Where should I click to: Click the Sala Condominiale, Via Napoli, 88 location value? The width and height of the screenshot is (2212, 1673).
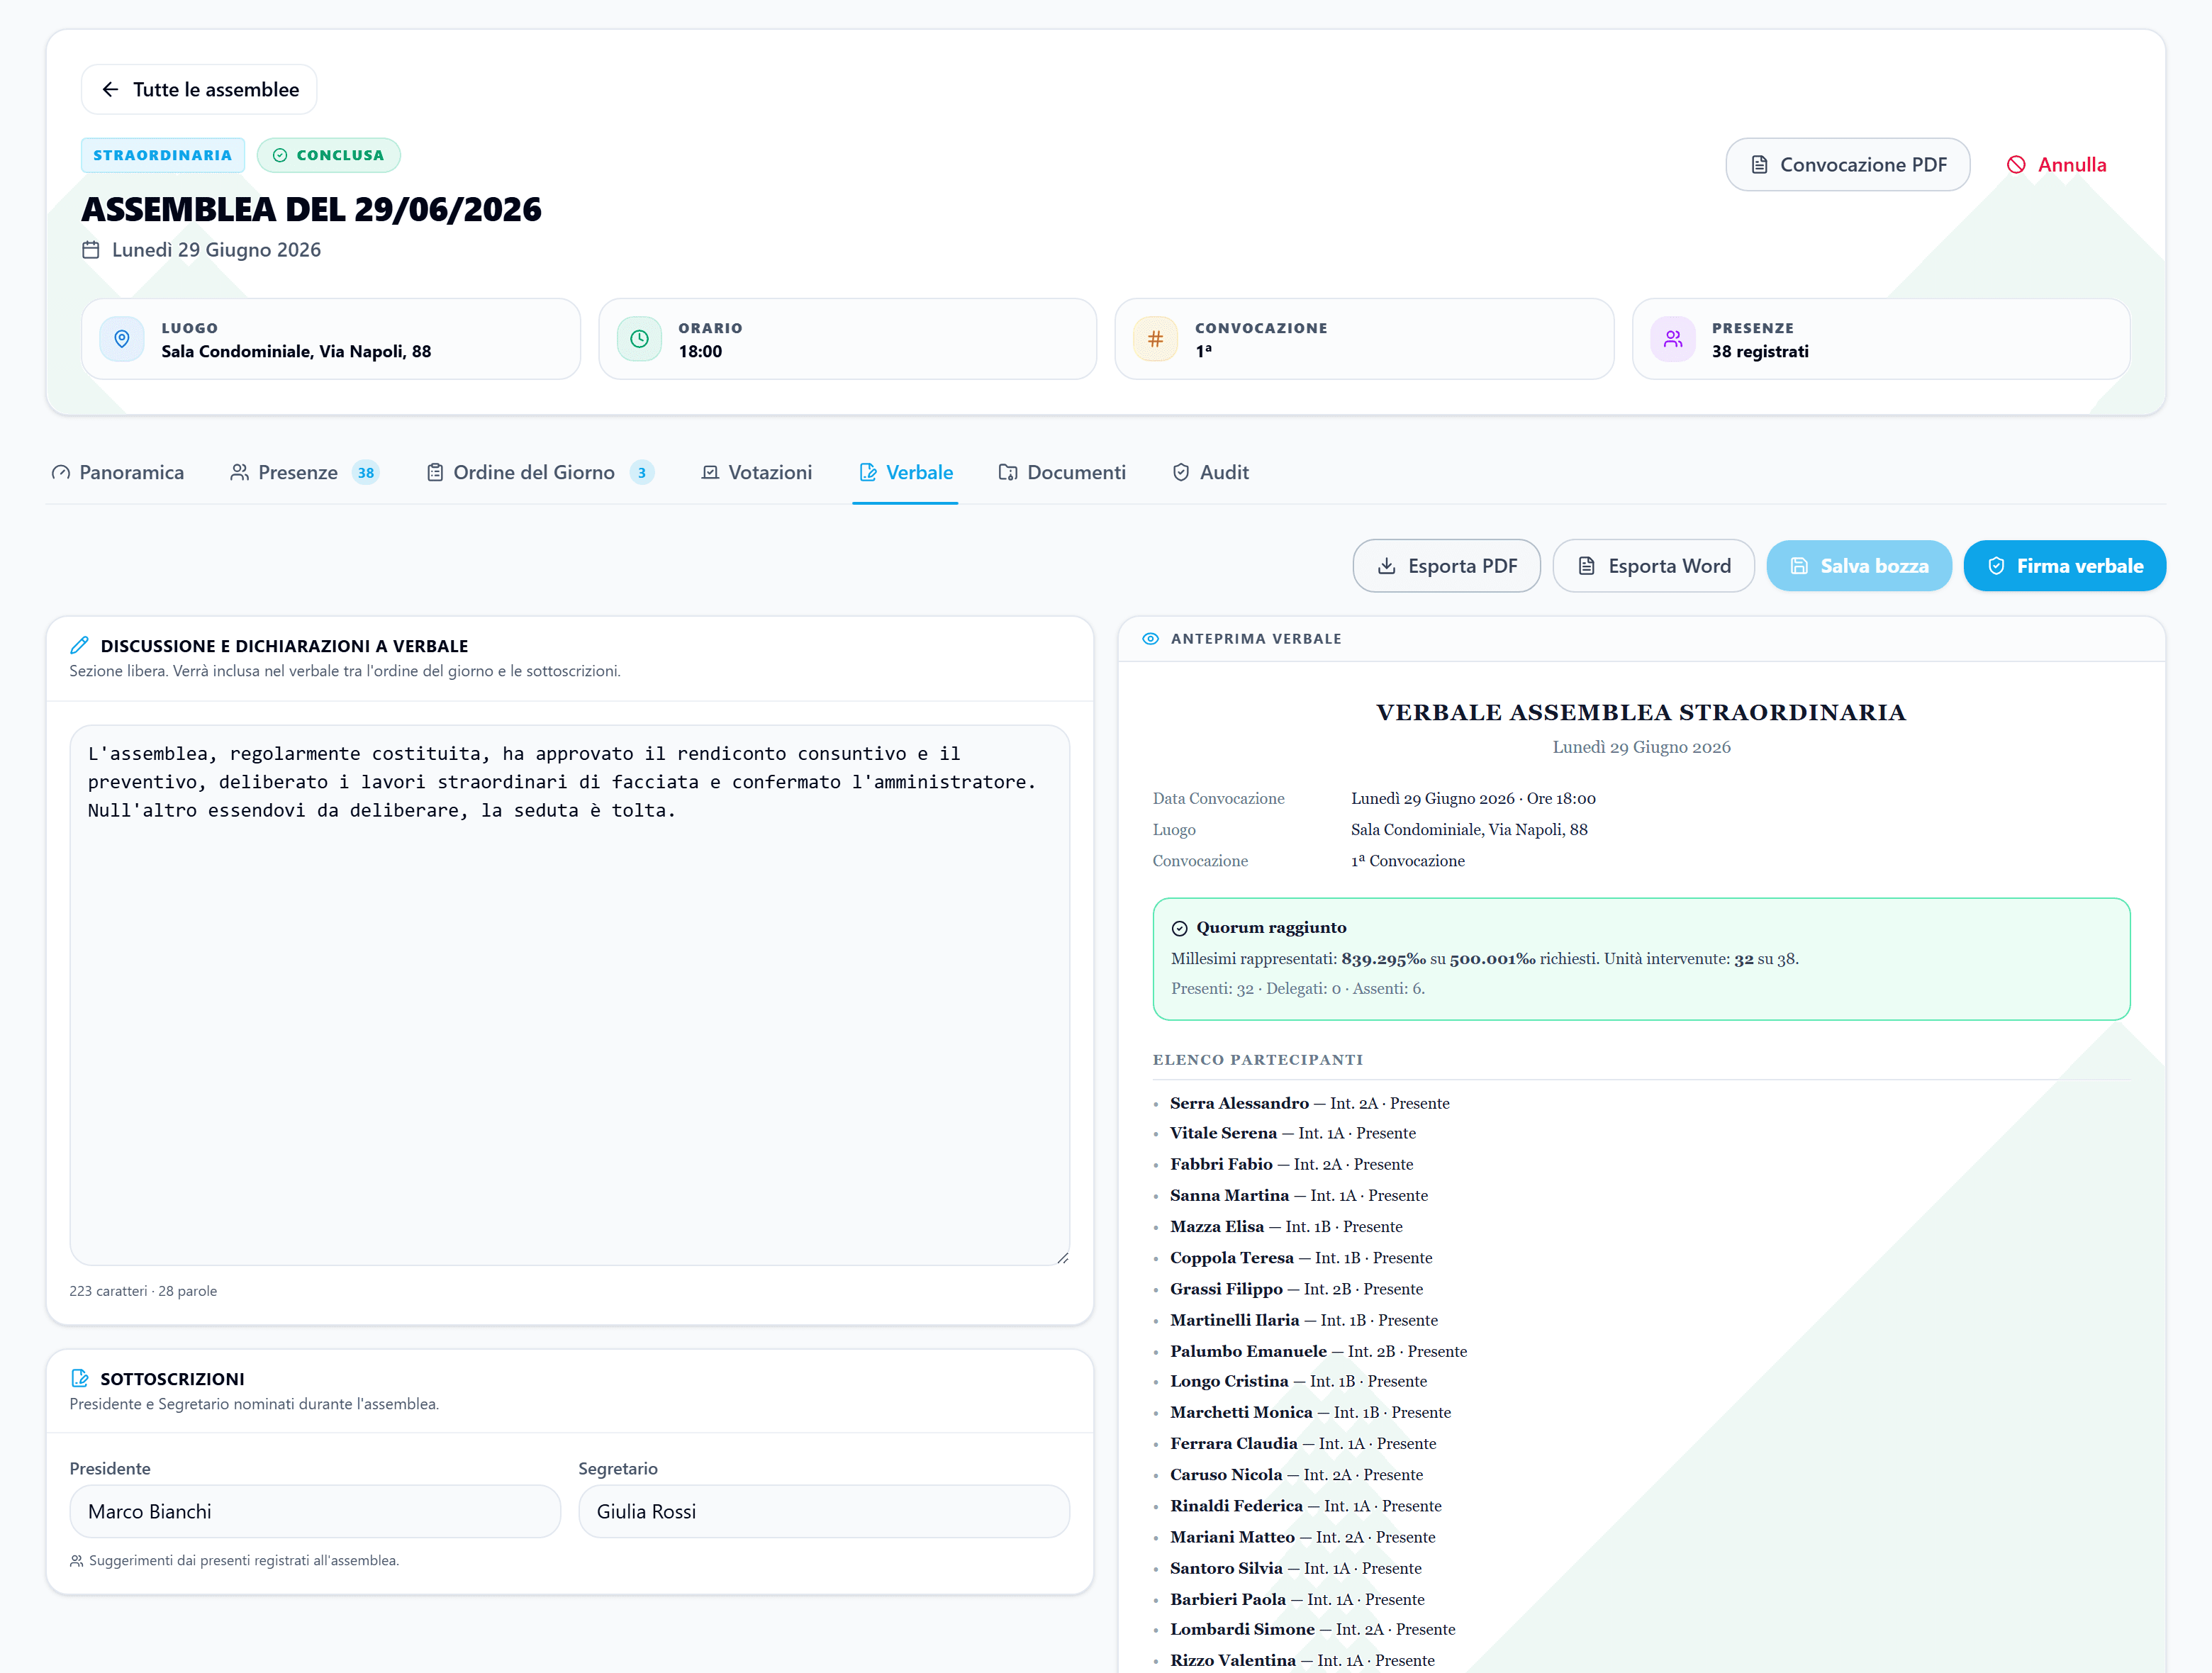[x=296, y=352]
